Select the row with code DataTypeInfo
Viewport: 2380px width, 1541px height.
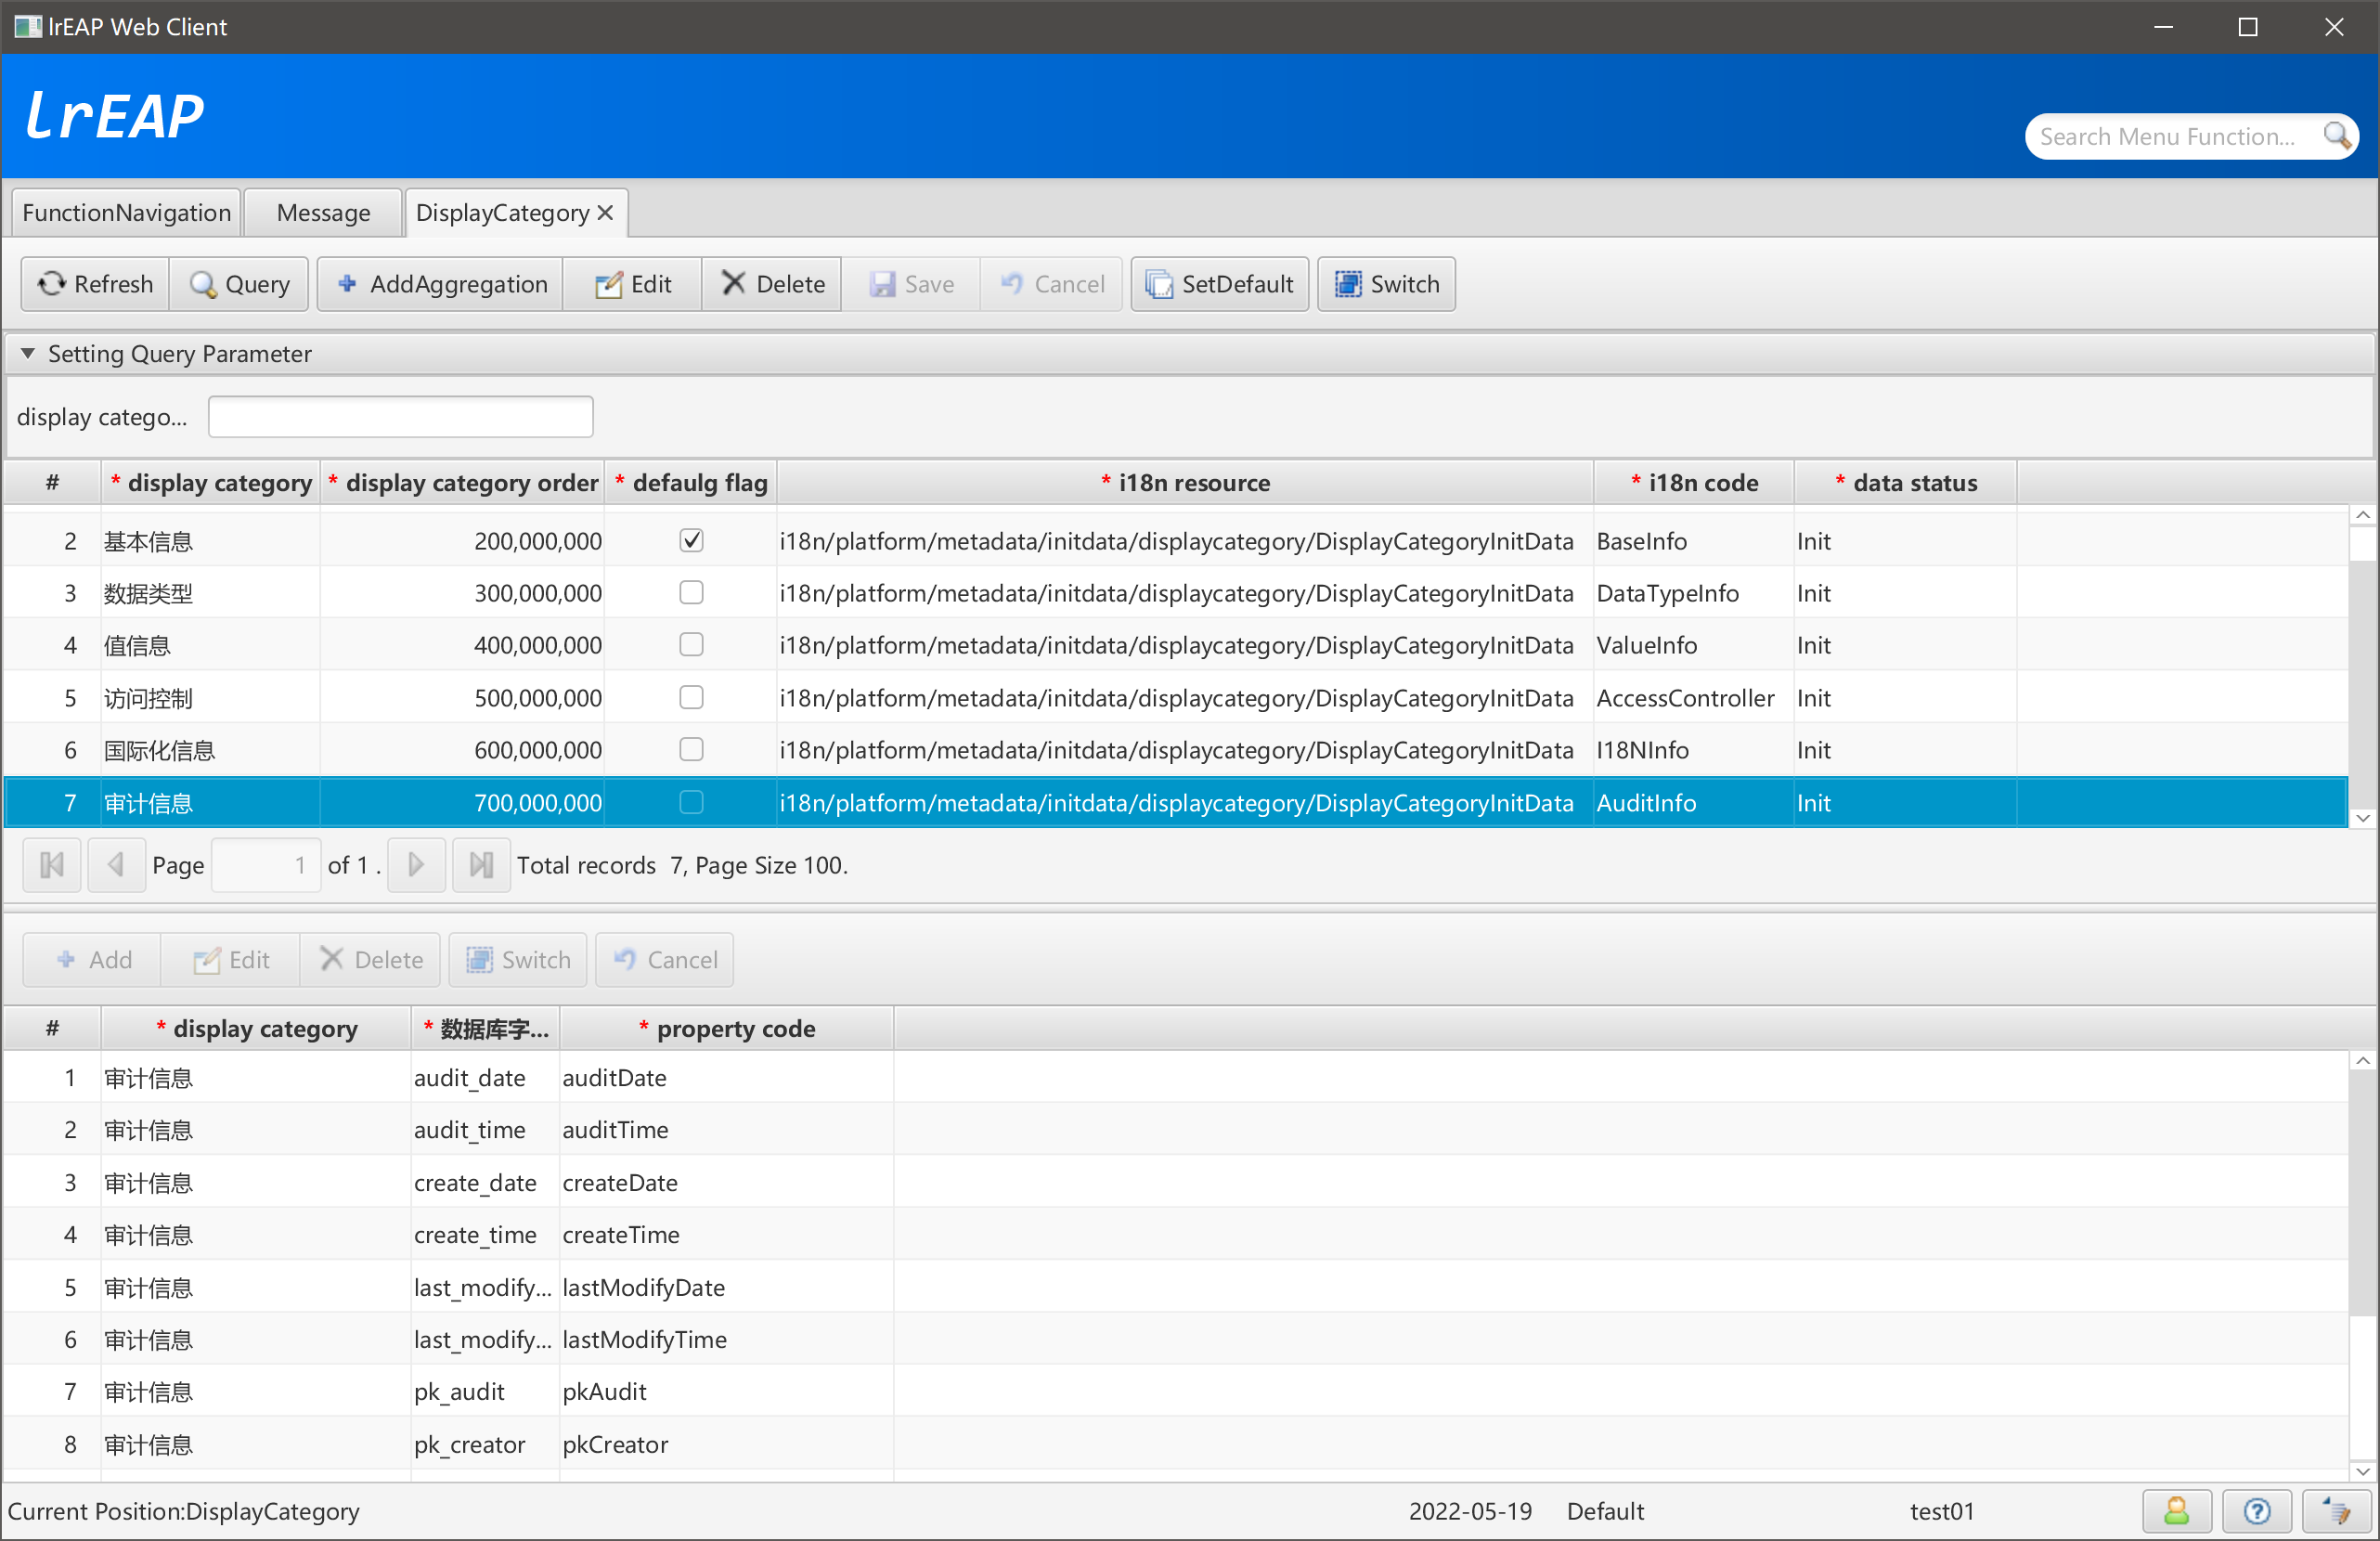pos(1176,593)
